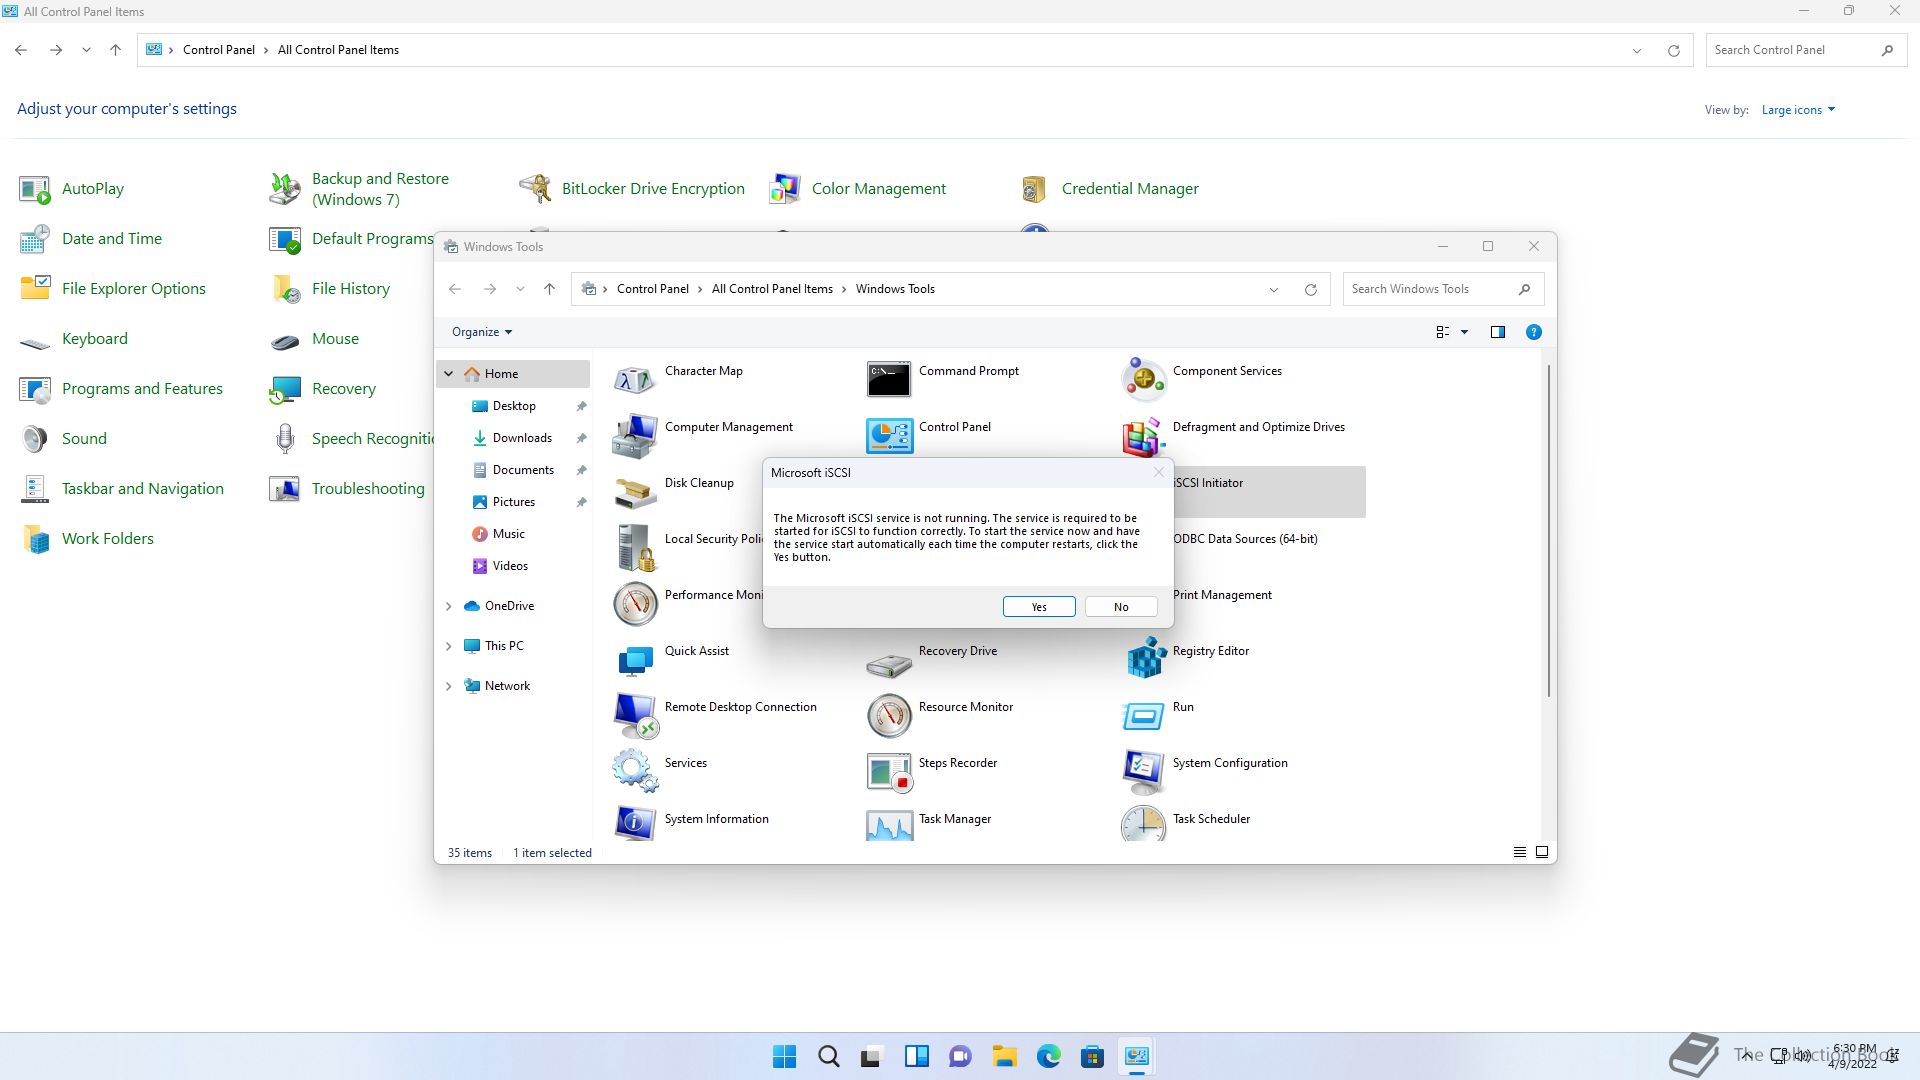The height and width of the screenshot is (1080, 1920).
Task: Toggle the preview pane button
Action: 1498,332
